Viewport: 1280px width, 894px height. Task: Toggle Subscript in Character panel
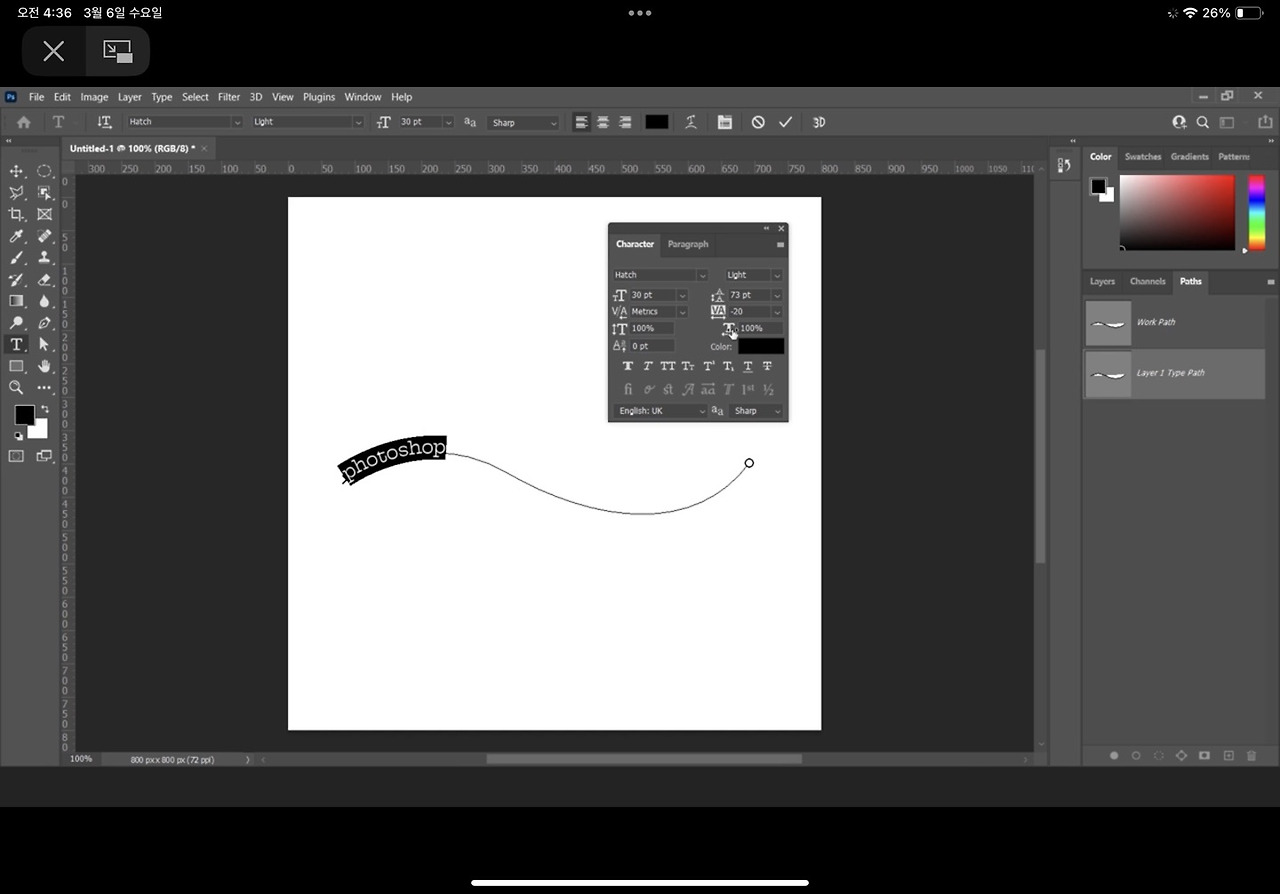728,367
